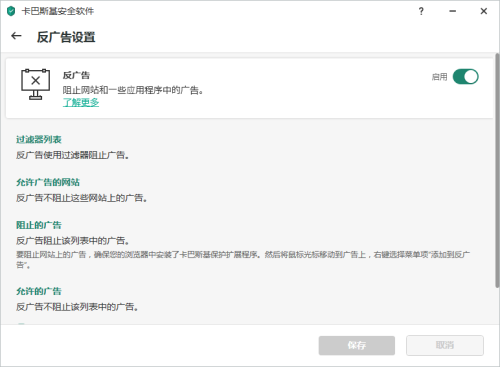Click the text 阻止网站和一些应用程序中的广告。
This screenshot has height=367, width=500.
(133, 90)
